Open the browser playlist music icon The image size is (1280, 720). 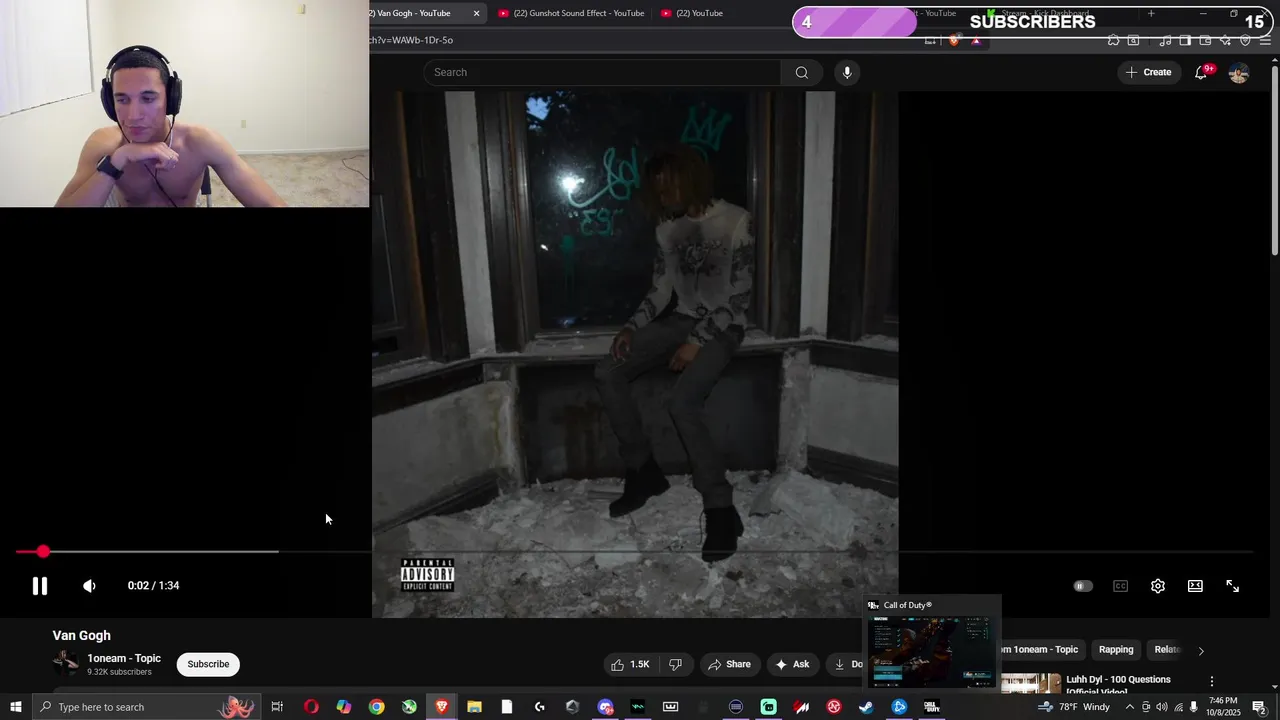pyautogui.click(x=1166, y=40)
